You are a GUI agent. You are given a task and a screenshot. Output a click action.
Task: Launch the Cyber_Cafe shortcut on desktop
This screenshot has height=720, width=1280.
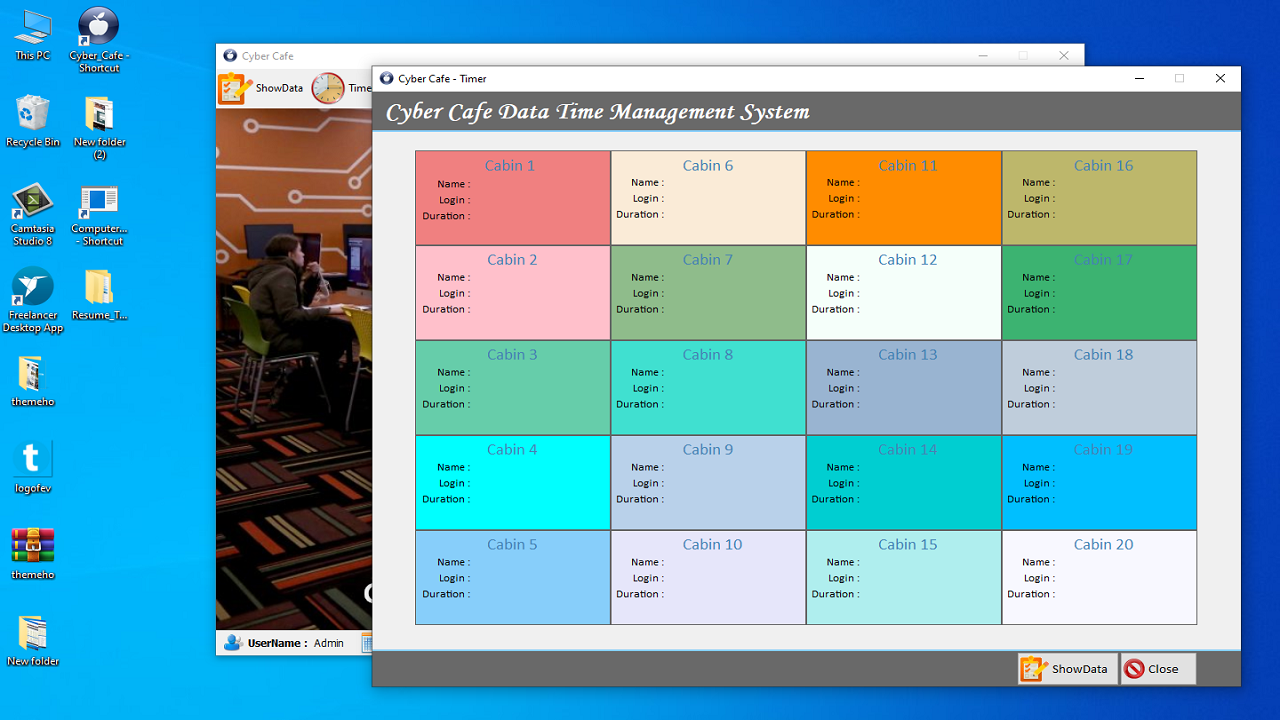coord(99,40)
